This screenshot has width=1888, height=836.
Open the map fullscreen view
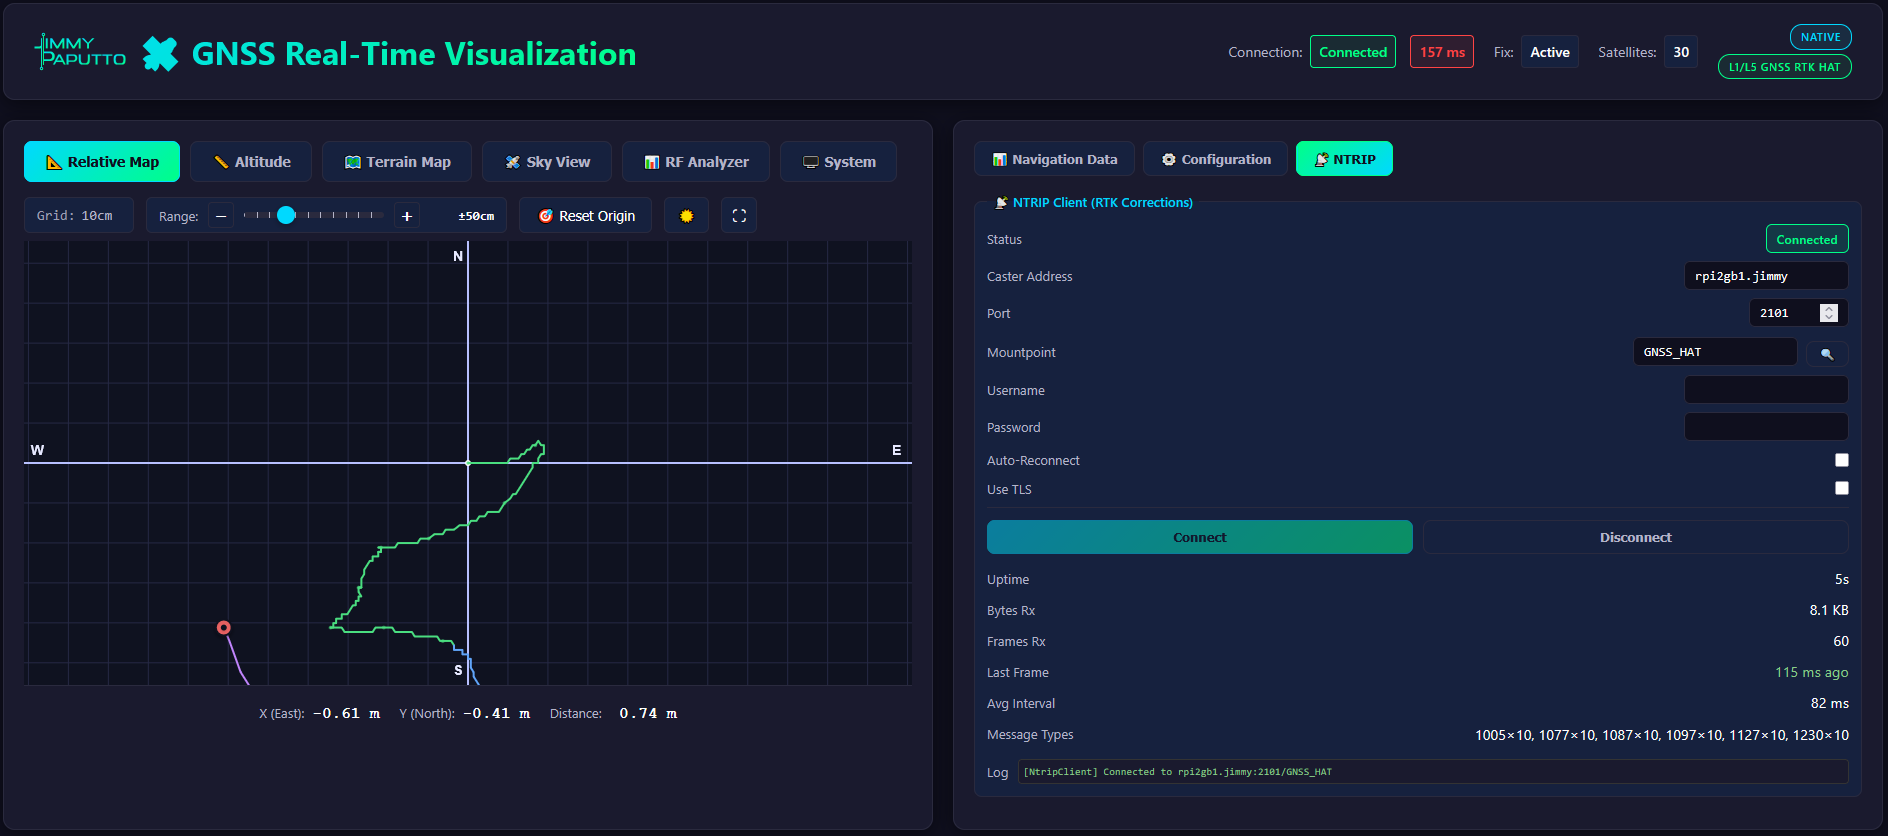tap(739, 216)
